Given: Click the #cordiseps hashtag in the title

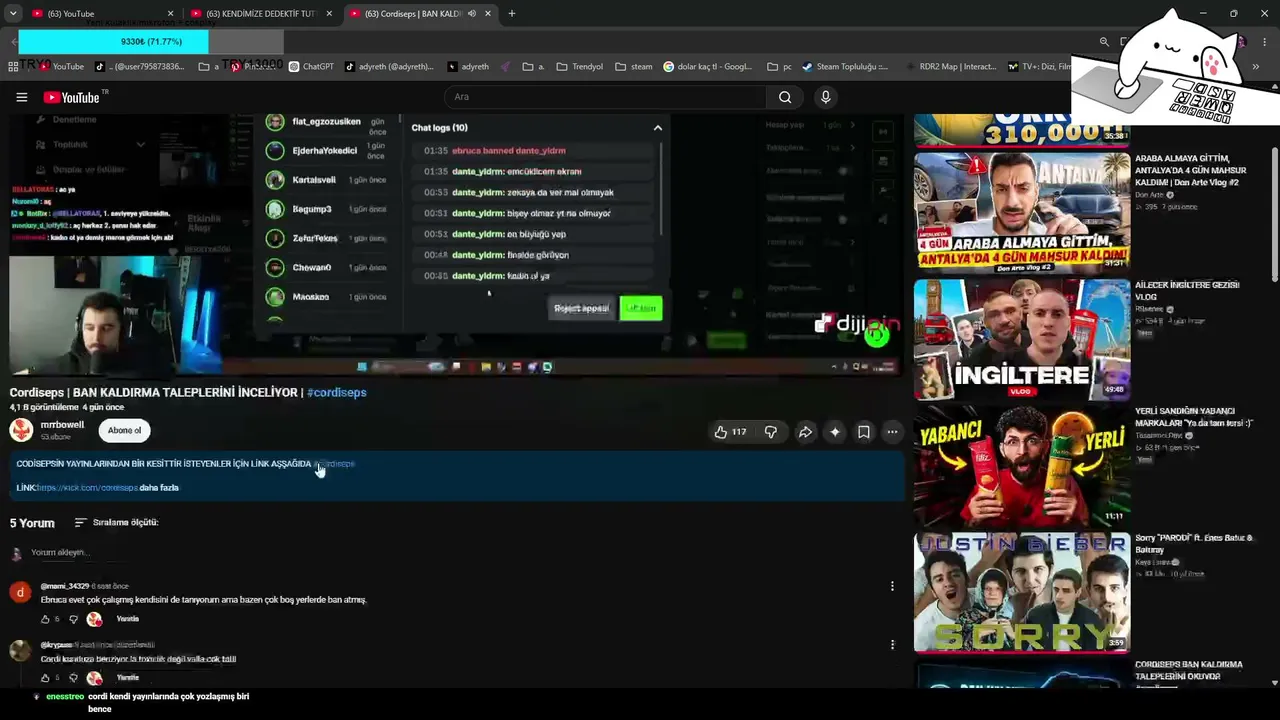Looking at the screenshot, I should (x=337, y=392).
